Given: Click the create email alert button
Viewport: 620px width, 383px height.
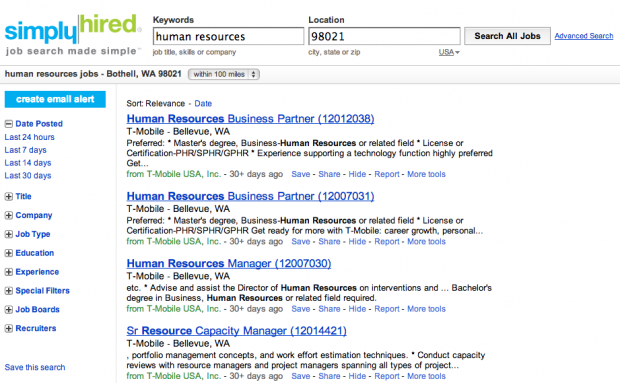Looking at the screenshot, I should (55, 99).
